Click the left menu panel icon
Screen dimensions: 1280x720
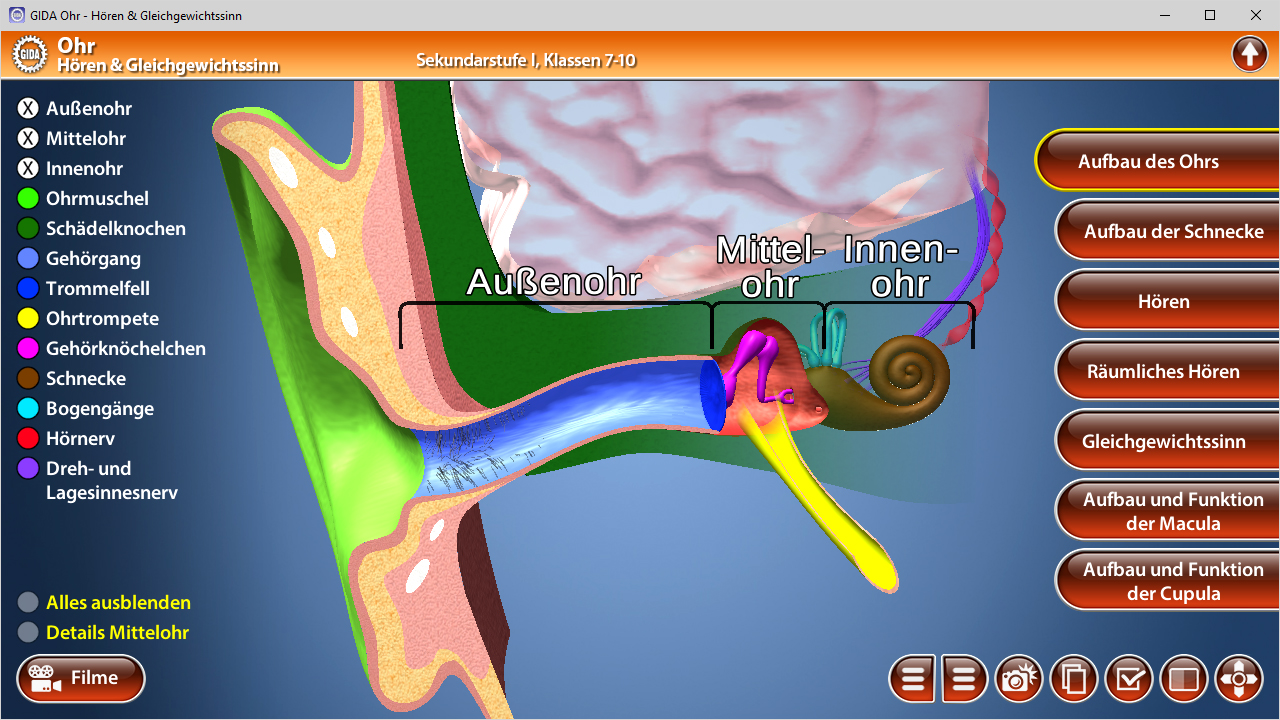click(x=912, y=680)
